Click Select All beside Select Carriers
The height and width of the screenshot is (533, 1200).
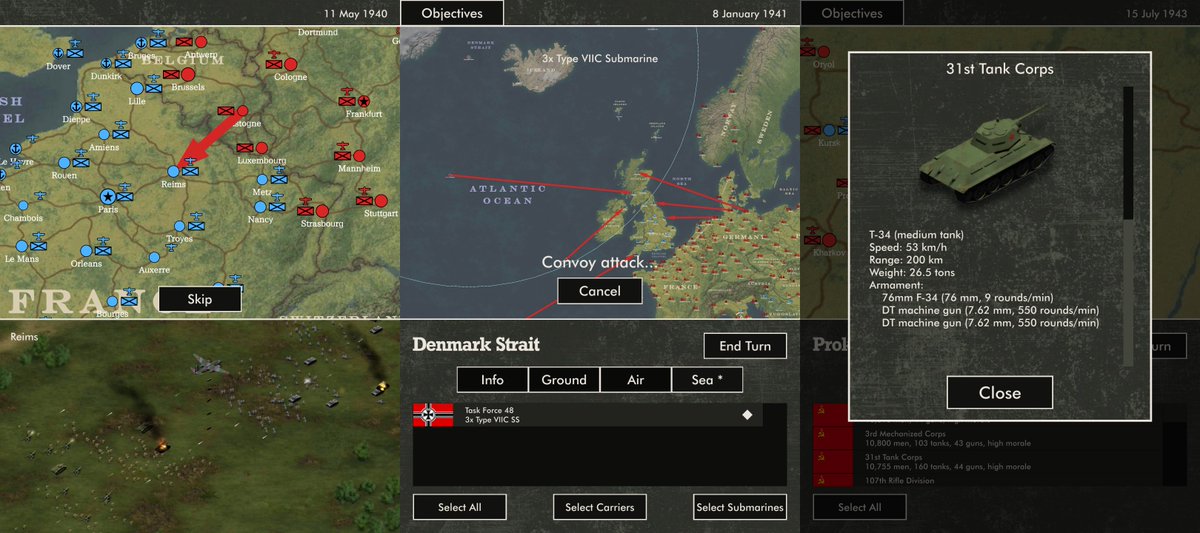click(460, 507)
